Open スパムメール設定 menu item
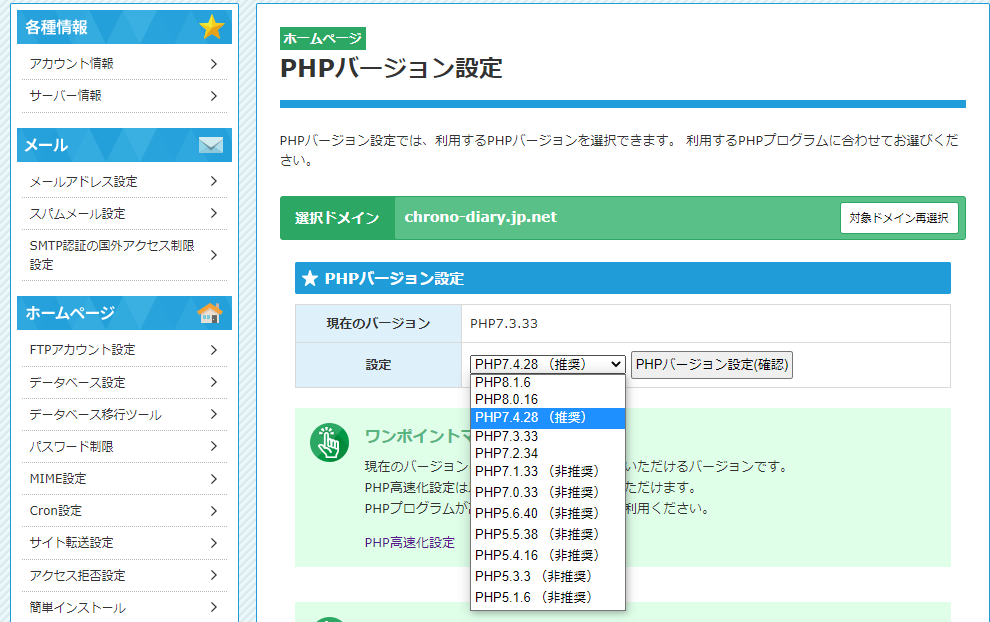 pyautogui.click(x=124, y=213)
